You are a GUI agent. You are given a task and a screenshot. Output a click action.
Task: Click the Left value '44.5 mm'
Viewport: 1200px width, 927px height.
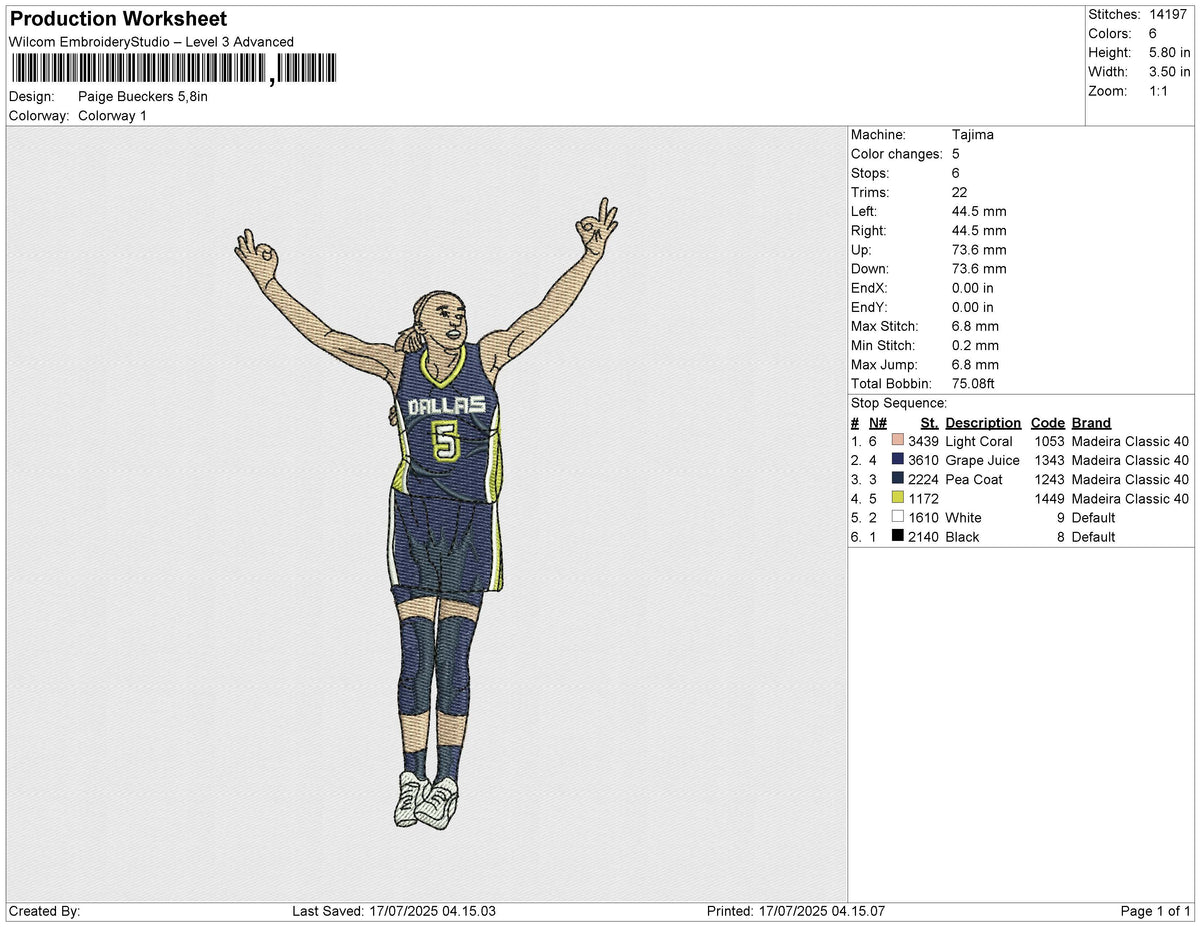[979, 211]
